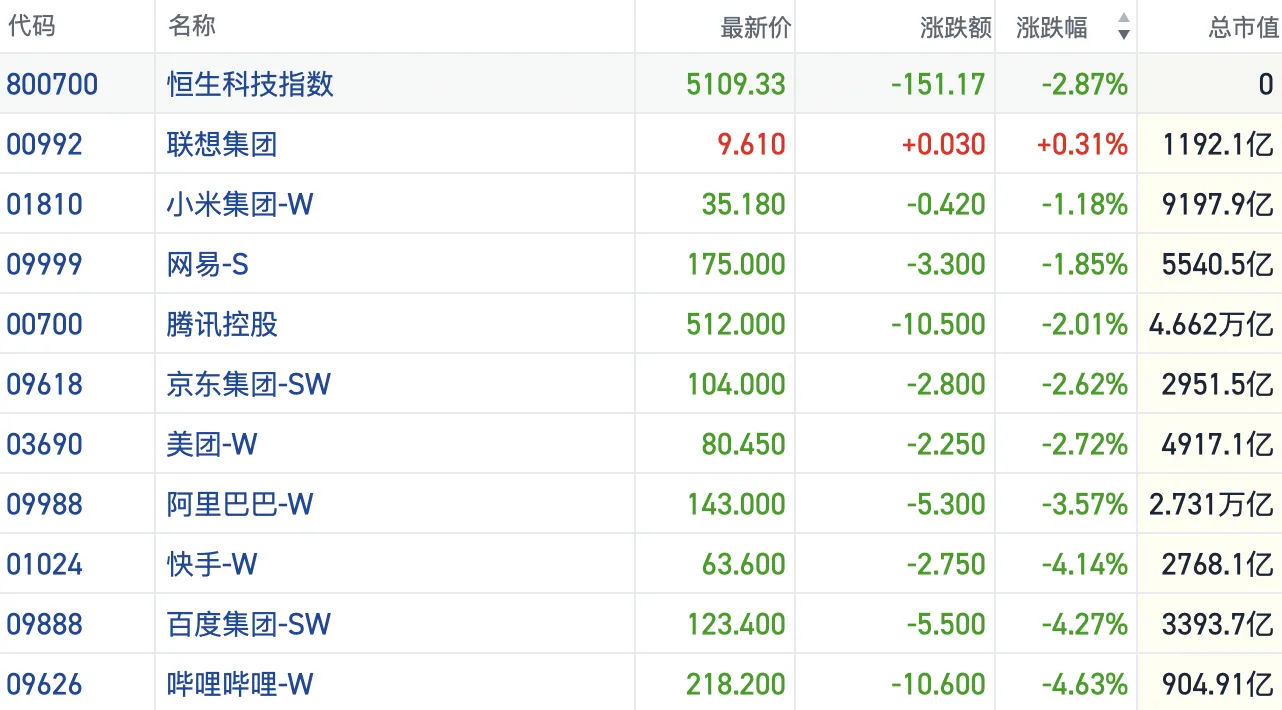Screen dimensions: 1282x710
Task: Click the 总市值 column header
Action: coord(1243,27)
